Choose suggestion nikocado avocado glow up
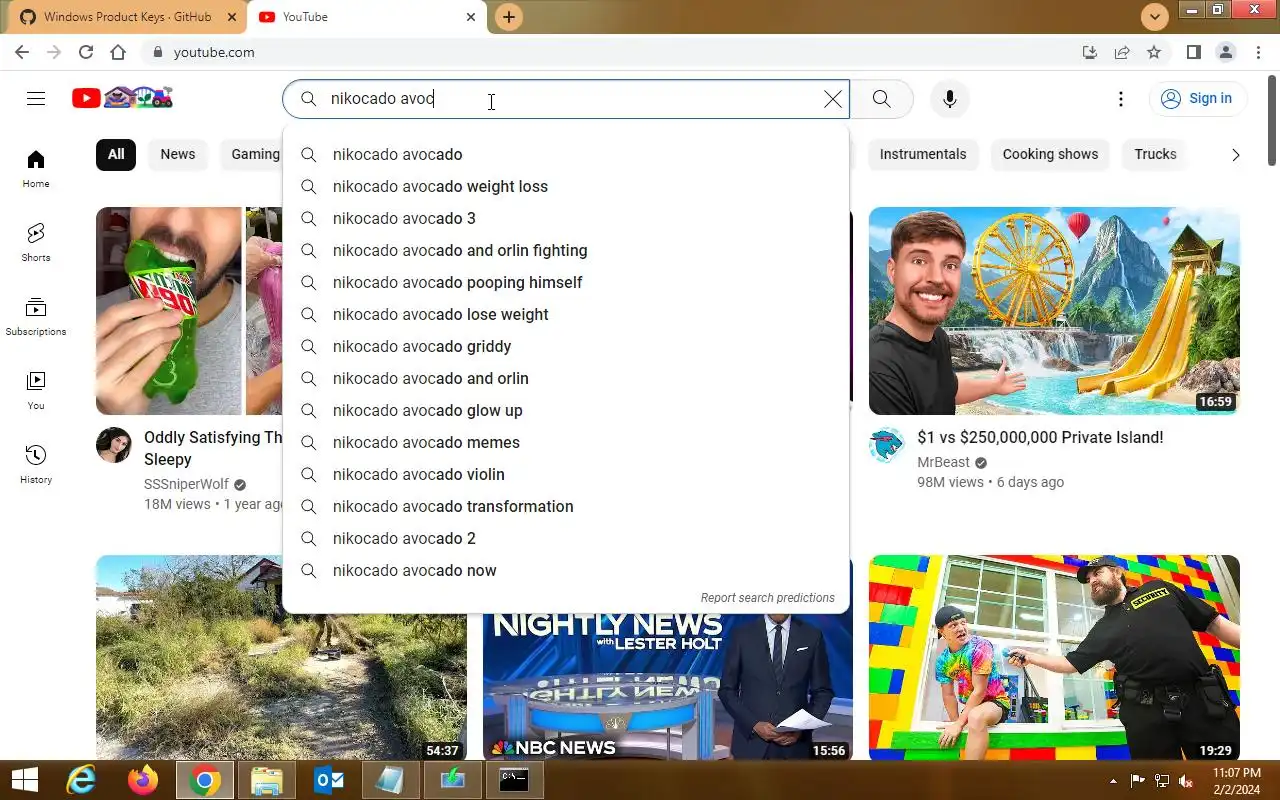Viewport: 1280px width, 800px height. pos(566,410)
